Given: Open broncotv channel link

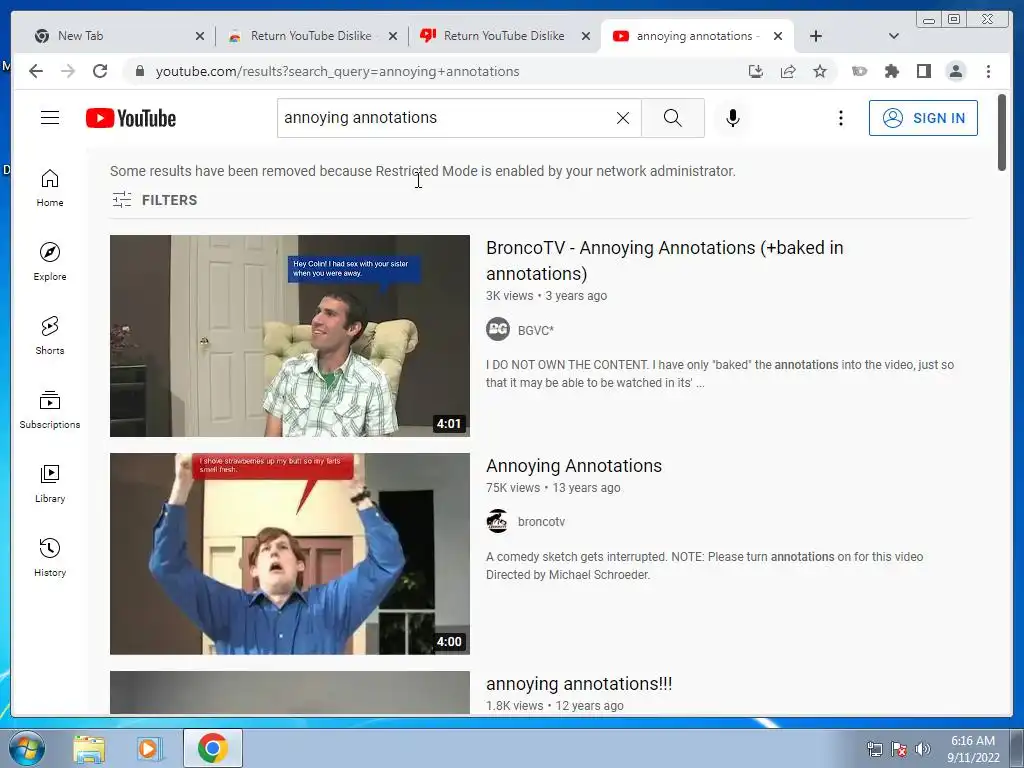Looking at the screenshot, I should coord(541,522).
